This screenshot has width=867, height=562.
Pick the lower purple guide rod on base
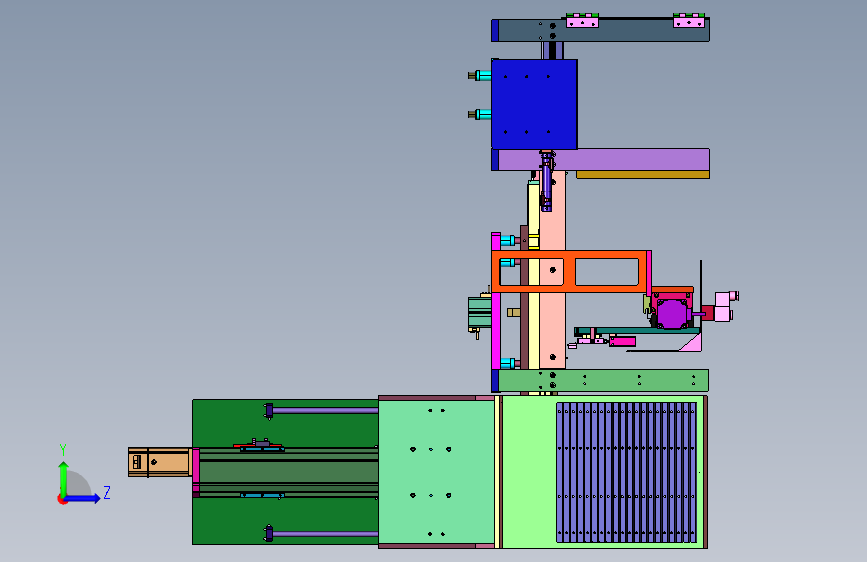(x=325, y=534)
